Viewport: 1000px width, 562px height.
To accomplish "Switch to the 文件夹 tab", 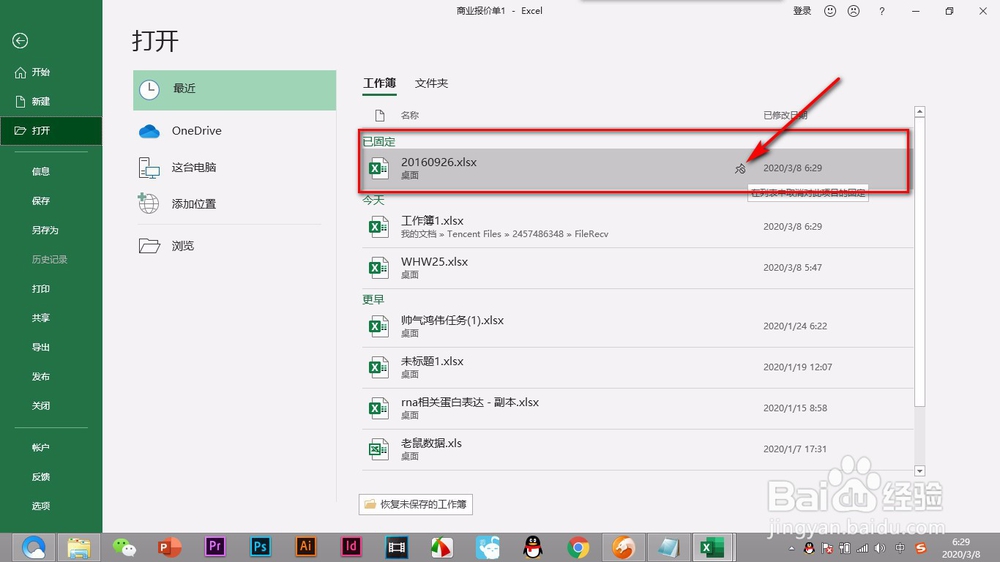I will coord(431,84).
